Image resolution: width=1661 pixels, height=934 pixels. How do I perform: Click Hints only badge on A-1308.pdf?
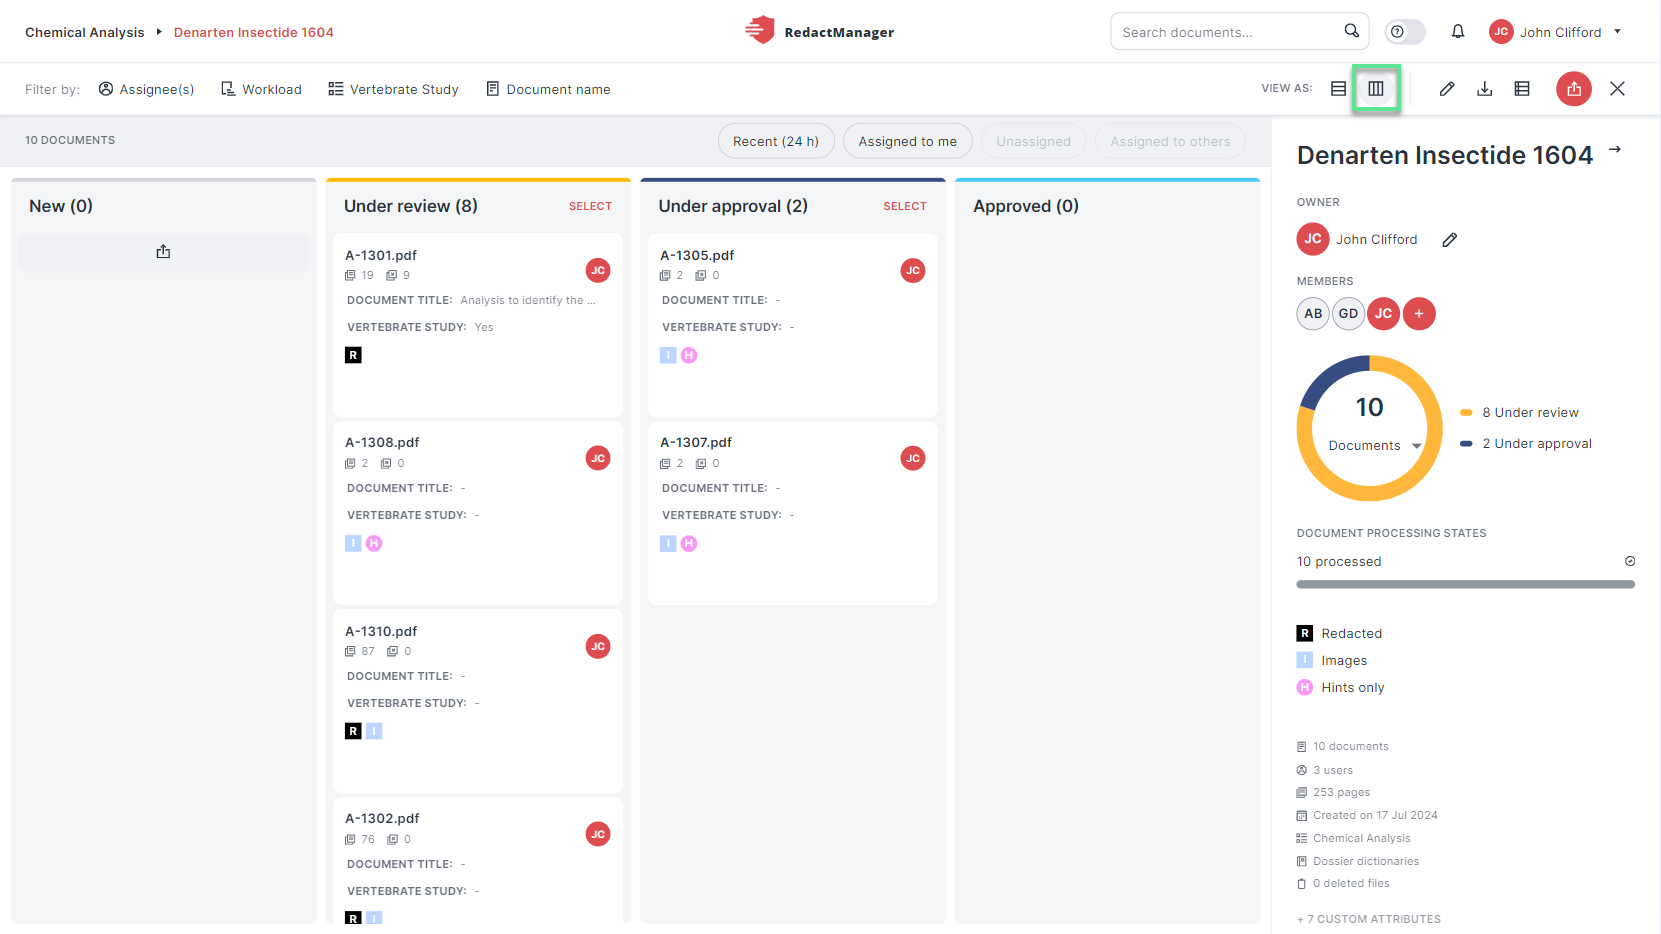pos(374,543)
